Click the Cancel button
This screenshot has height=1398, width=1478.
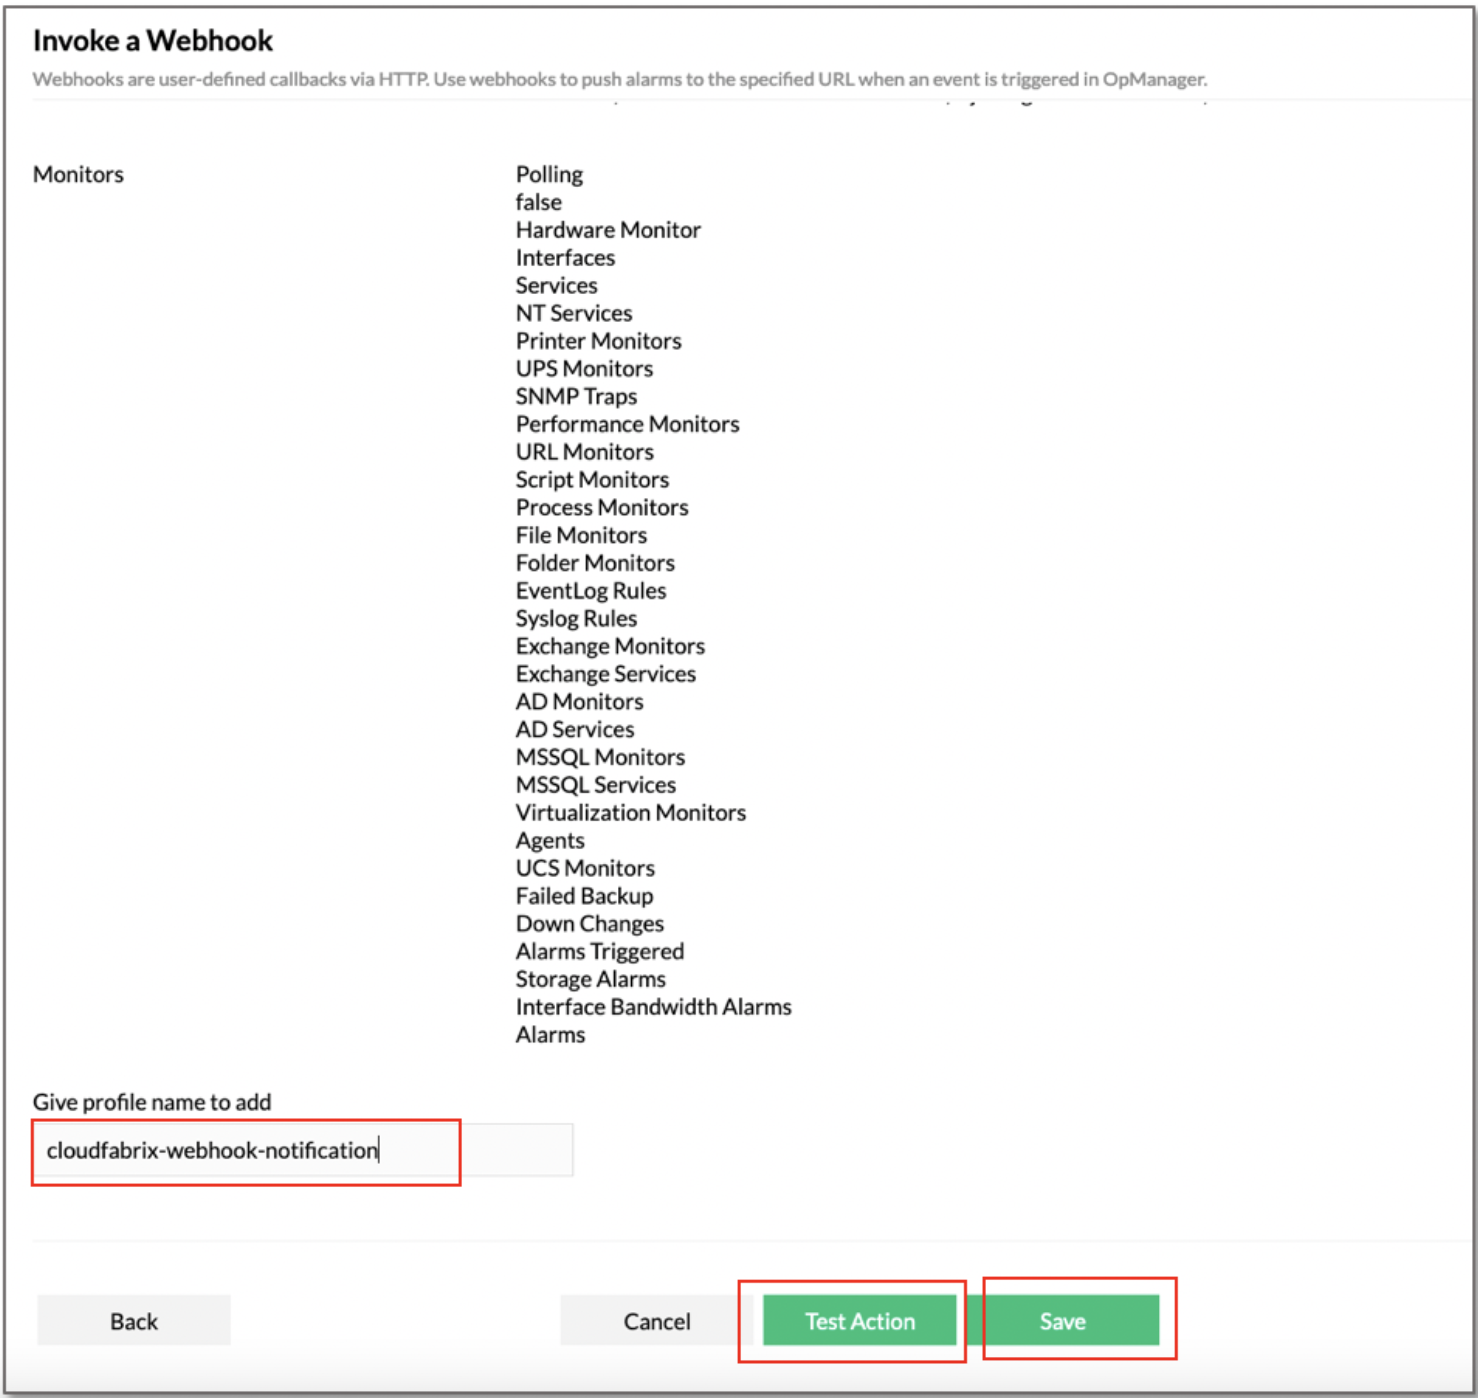pos(657,1320)
